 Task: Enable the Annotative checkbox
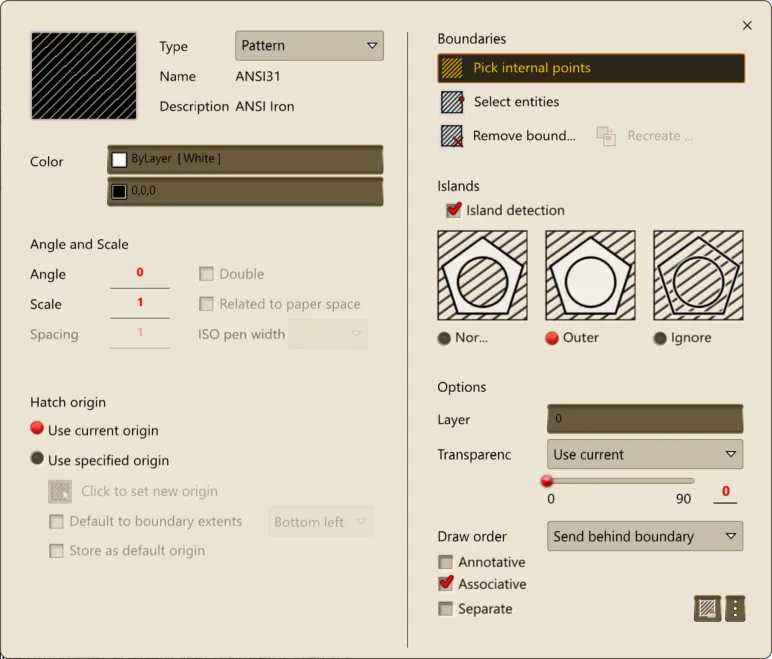tap(446, 562)
